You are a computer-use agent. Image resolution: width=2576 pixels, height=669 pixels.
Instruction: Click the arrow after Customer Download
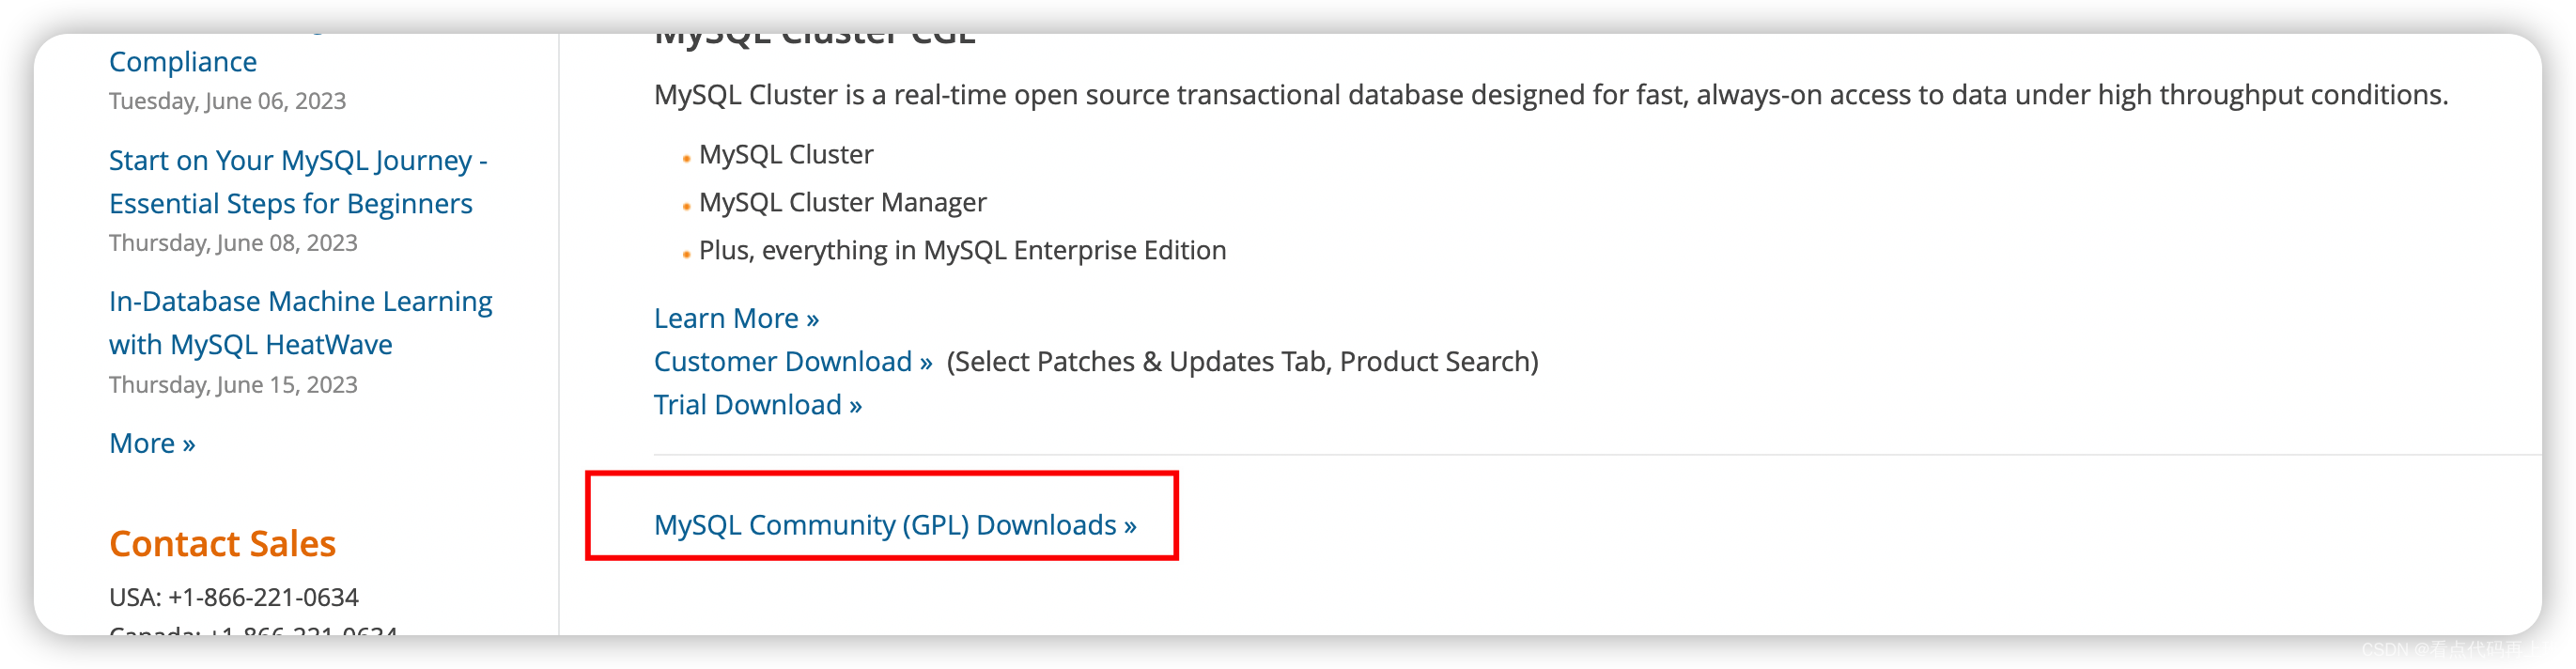[926, 361]
